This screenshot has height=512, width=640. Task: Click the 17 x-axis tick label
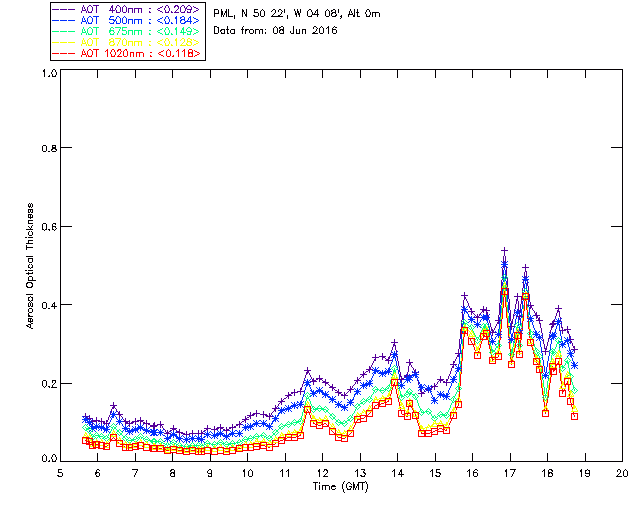(510, 473)
